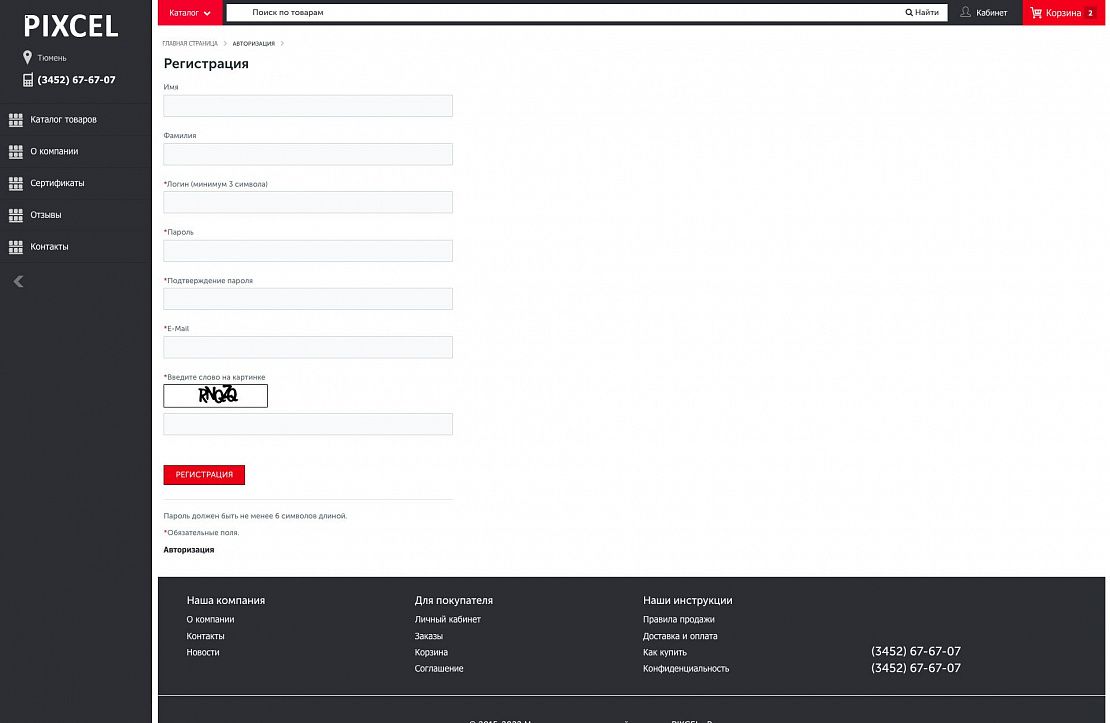The image size is (1110, 723).
Task: Expand the red Каталог dropdown
Action: pos(190,13)
